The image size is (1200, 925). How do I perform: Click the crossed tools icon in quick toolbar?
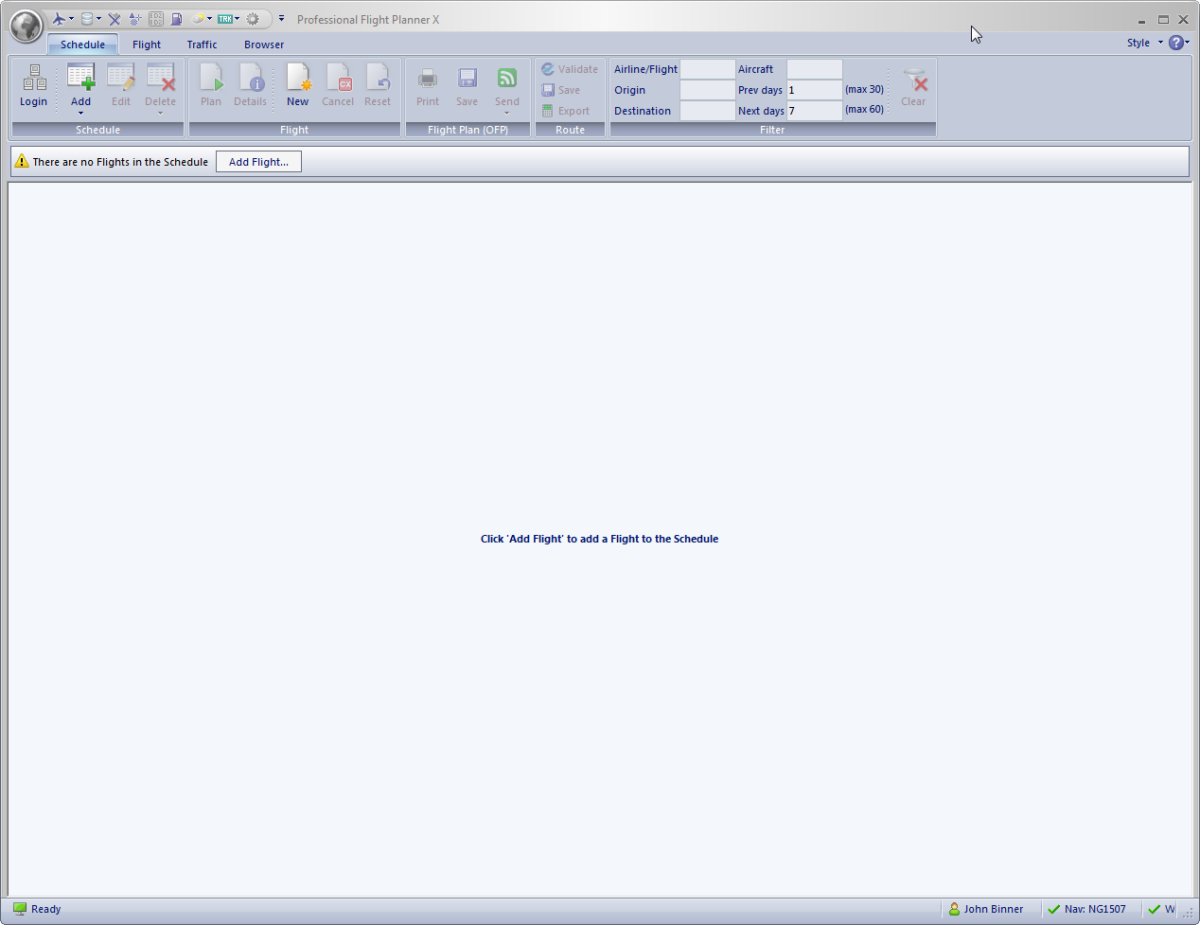(x=114, y=19)
